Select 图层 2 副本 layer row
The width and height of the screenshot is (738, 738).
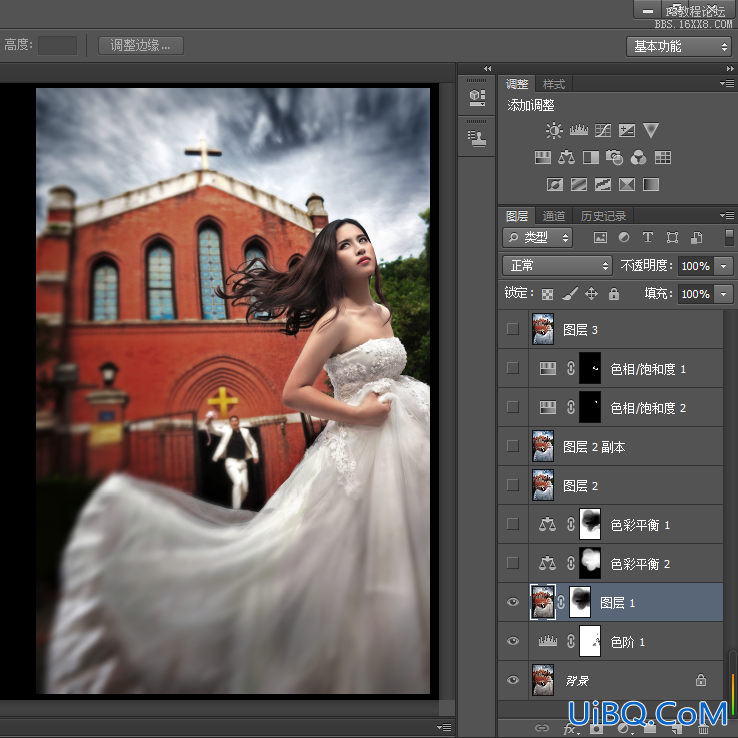(610, 446)
